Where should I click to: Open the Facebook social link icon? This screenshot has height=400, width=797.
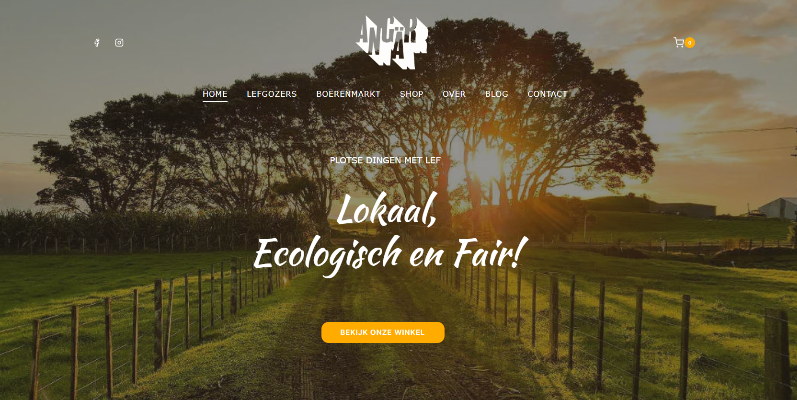(x=97, y=43)
